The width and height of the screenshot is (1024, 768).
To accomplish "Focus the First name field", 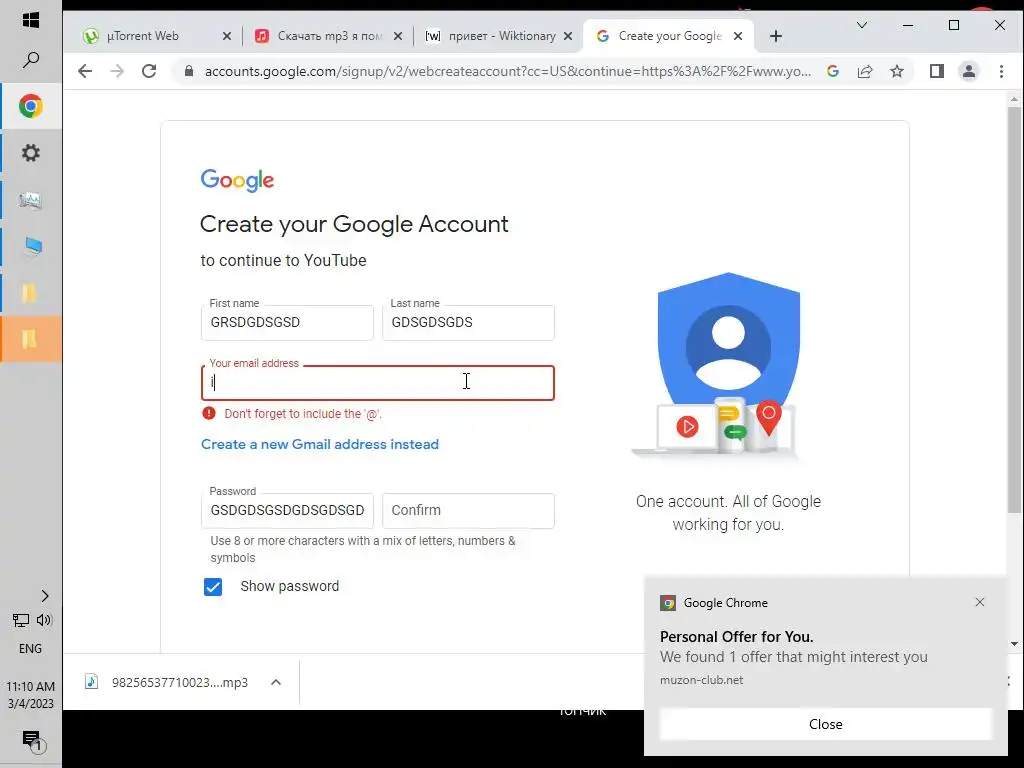I will tap(287, 323).
